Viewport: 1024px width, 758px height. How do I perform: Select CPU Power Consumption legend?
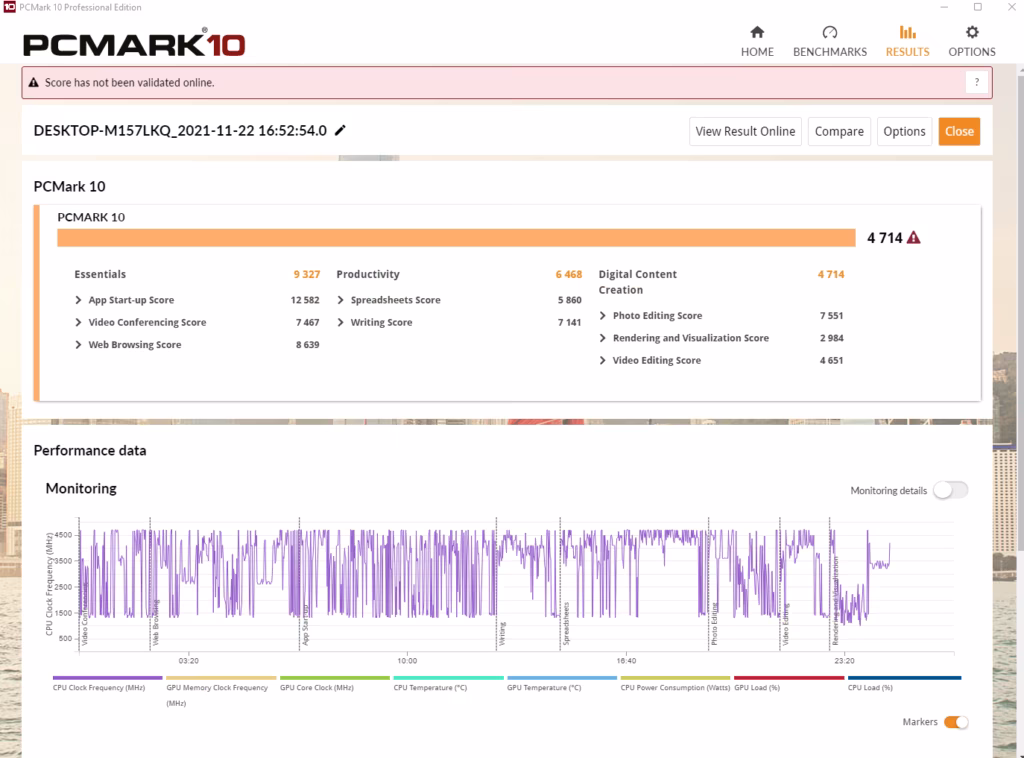click(x=675, y=683)
